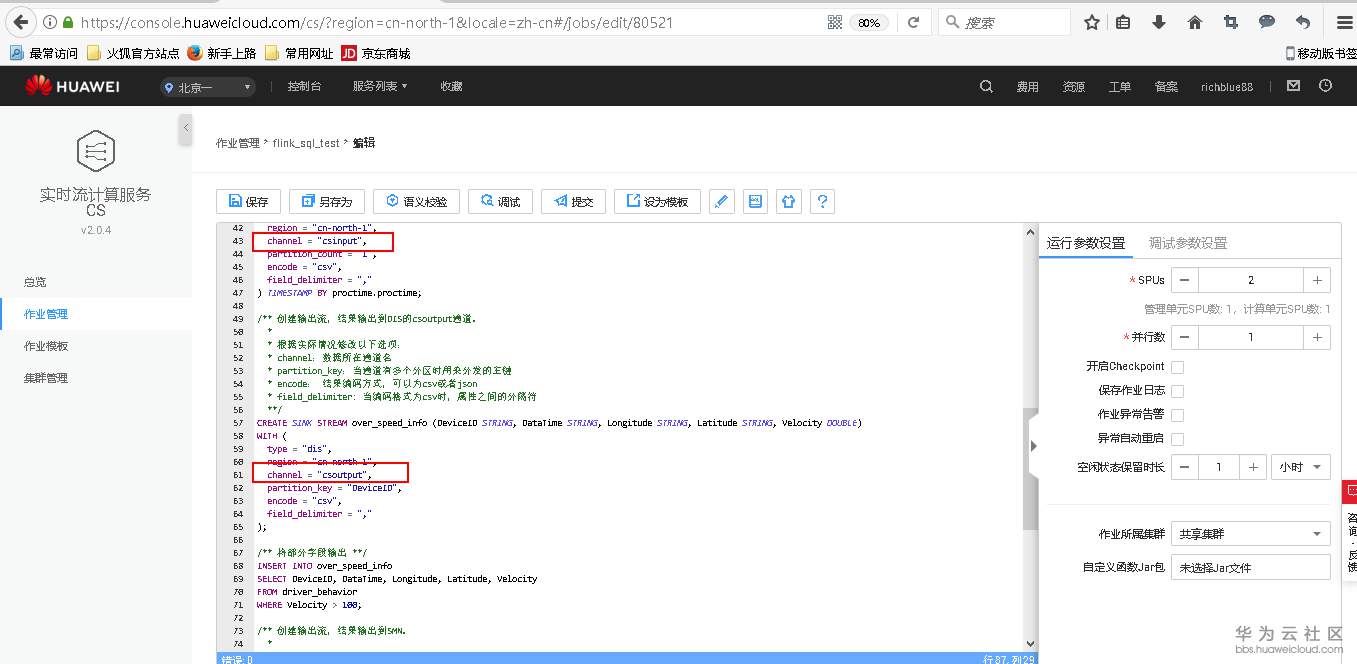
Task: Open the 作业所属集群 共享集群 dropdown
Action: pos(1249,533)
